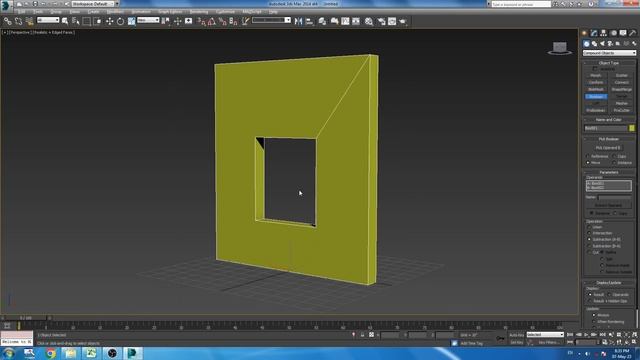Click the object name input field
Screen dimensions: 640x360
coord(606,128)
